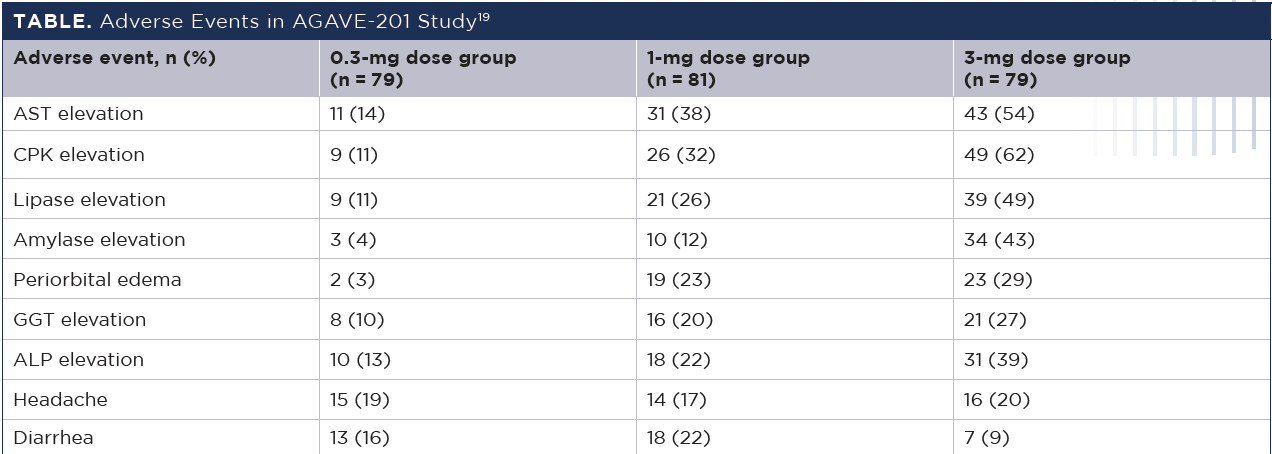
Task: Click the 'GGT elevation' row label
Action: click(x=79, y=320)
